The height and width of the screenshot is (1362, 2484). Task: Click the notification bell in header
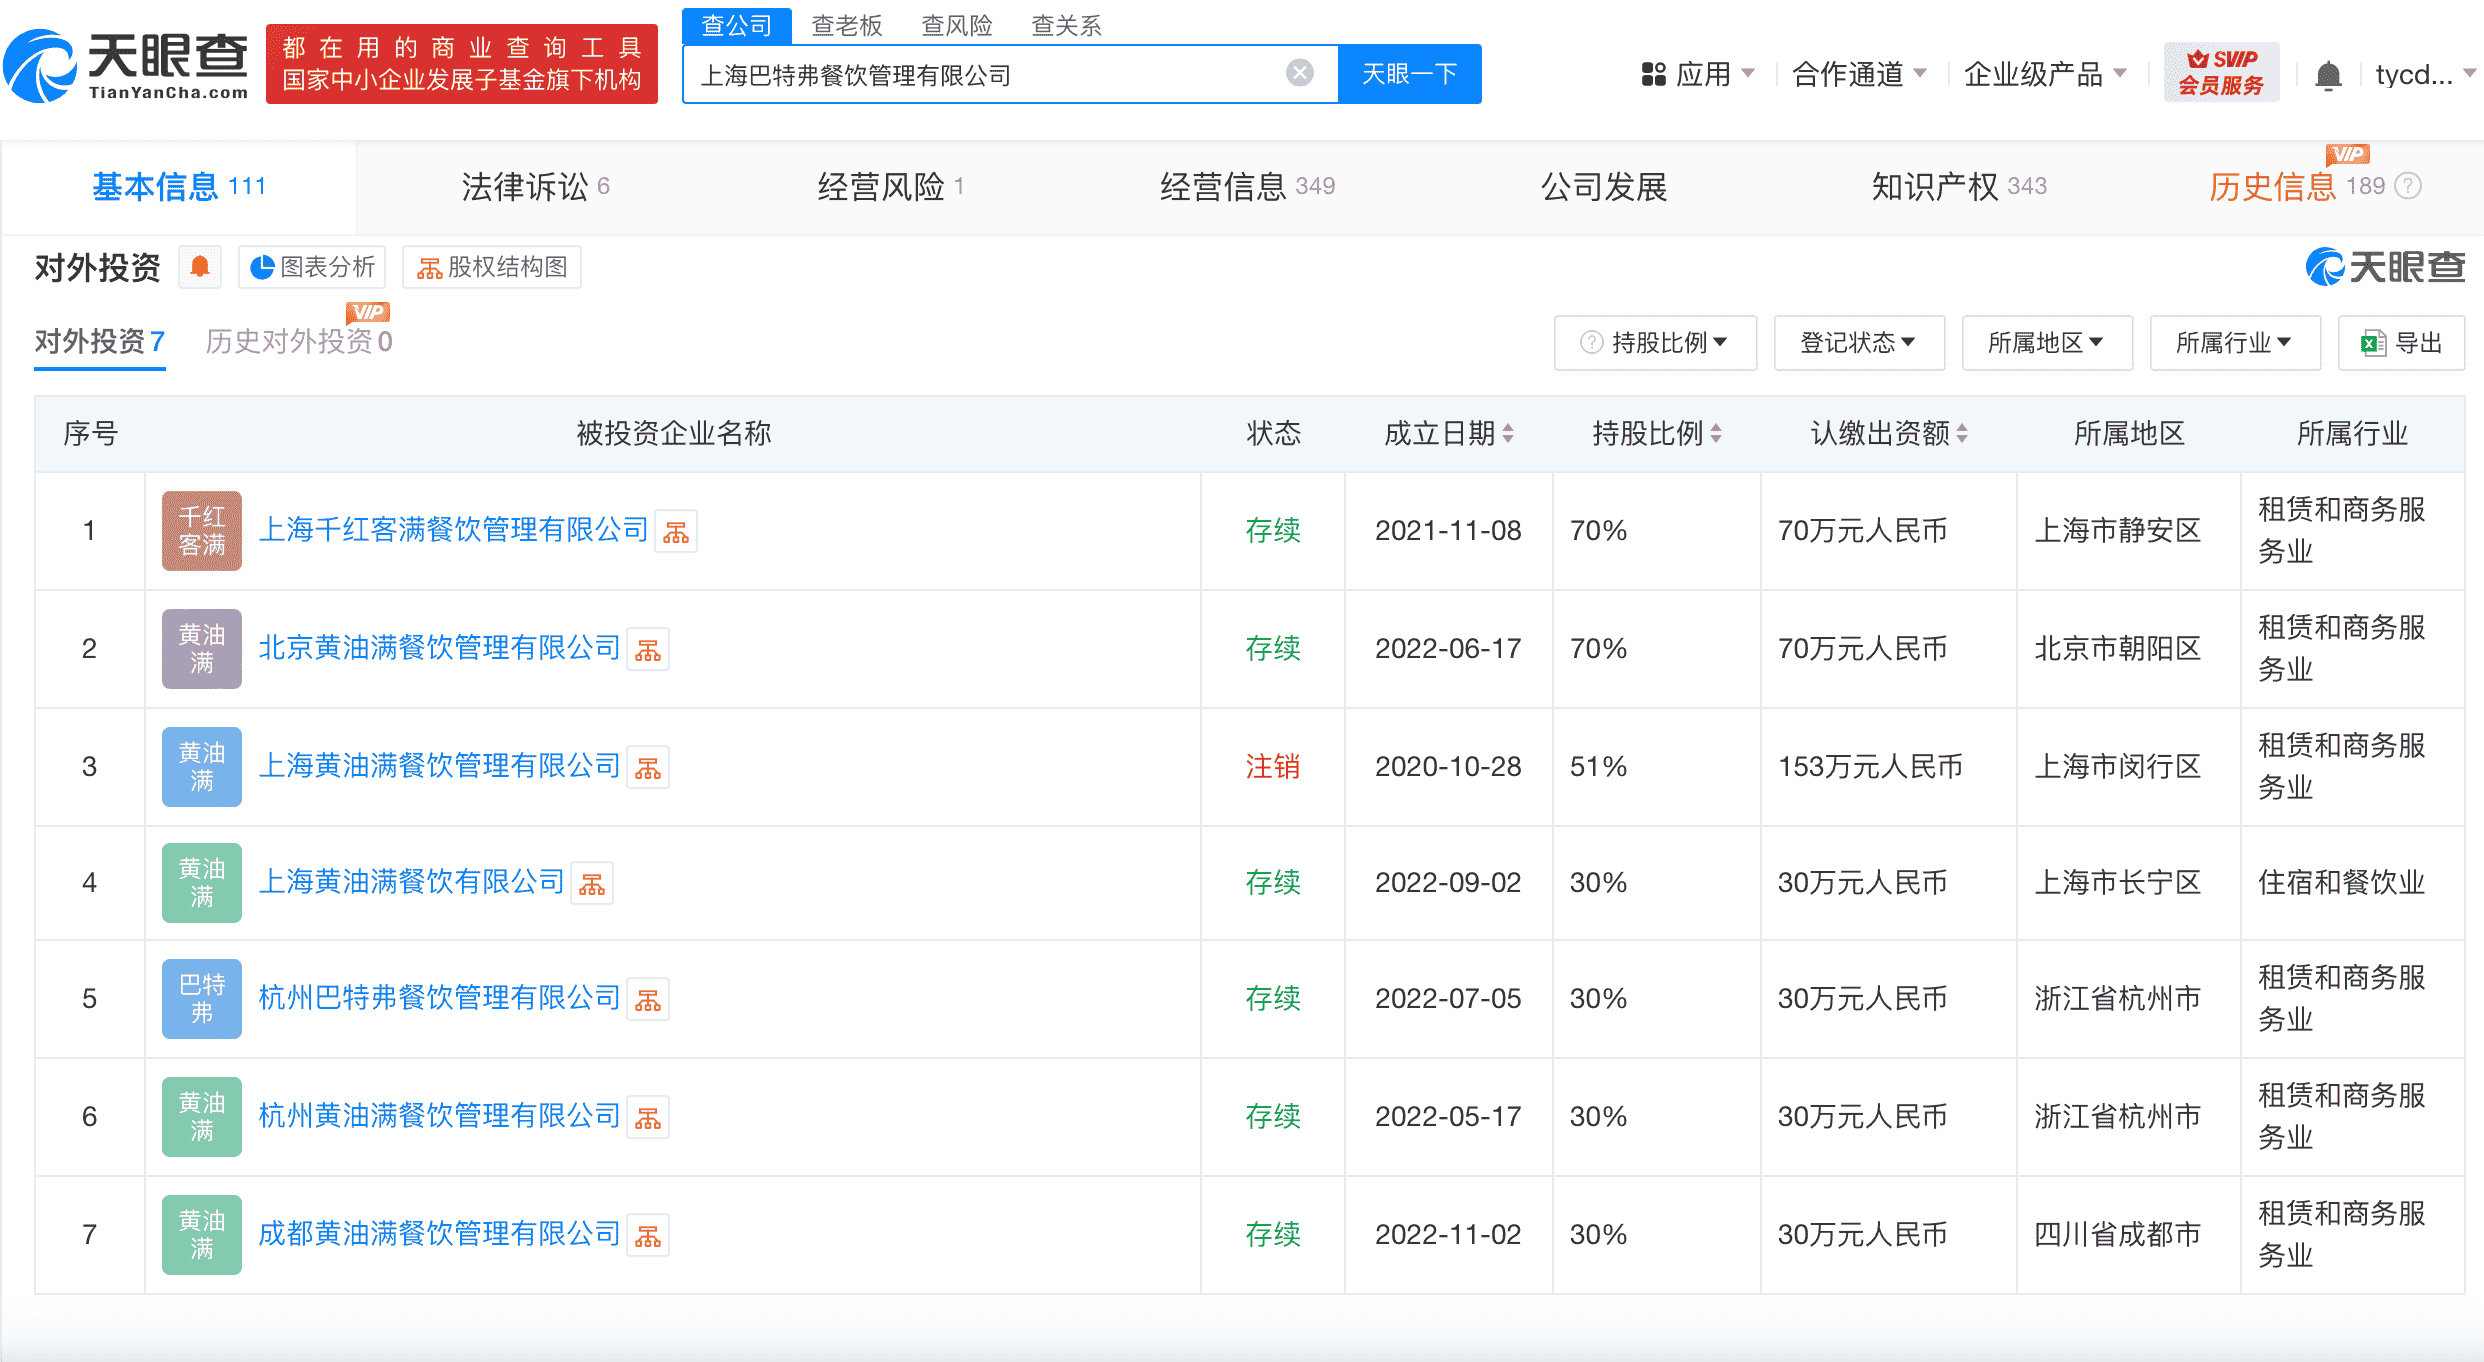(x=2328, y=75)
